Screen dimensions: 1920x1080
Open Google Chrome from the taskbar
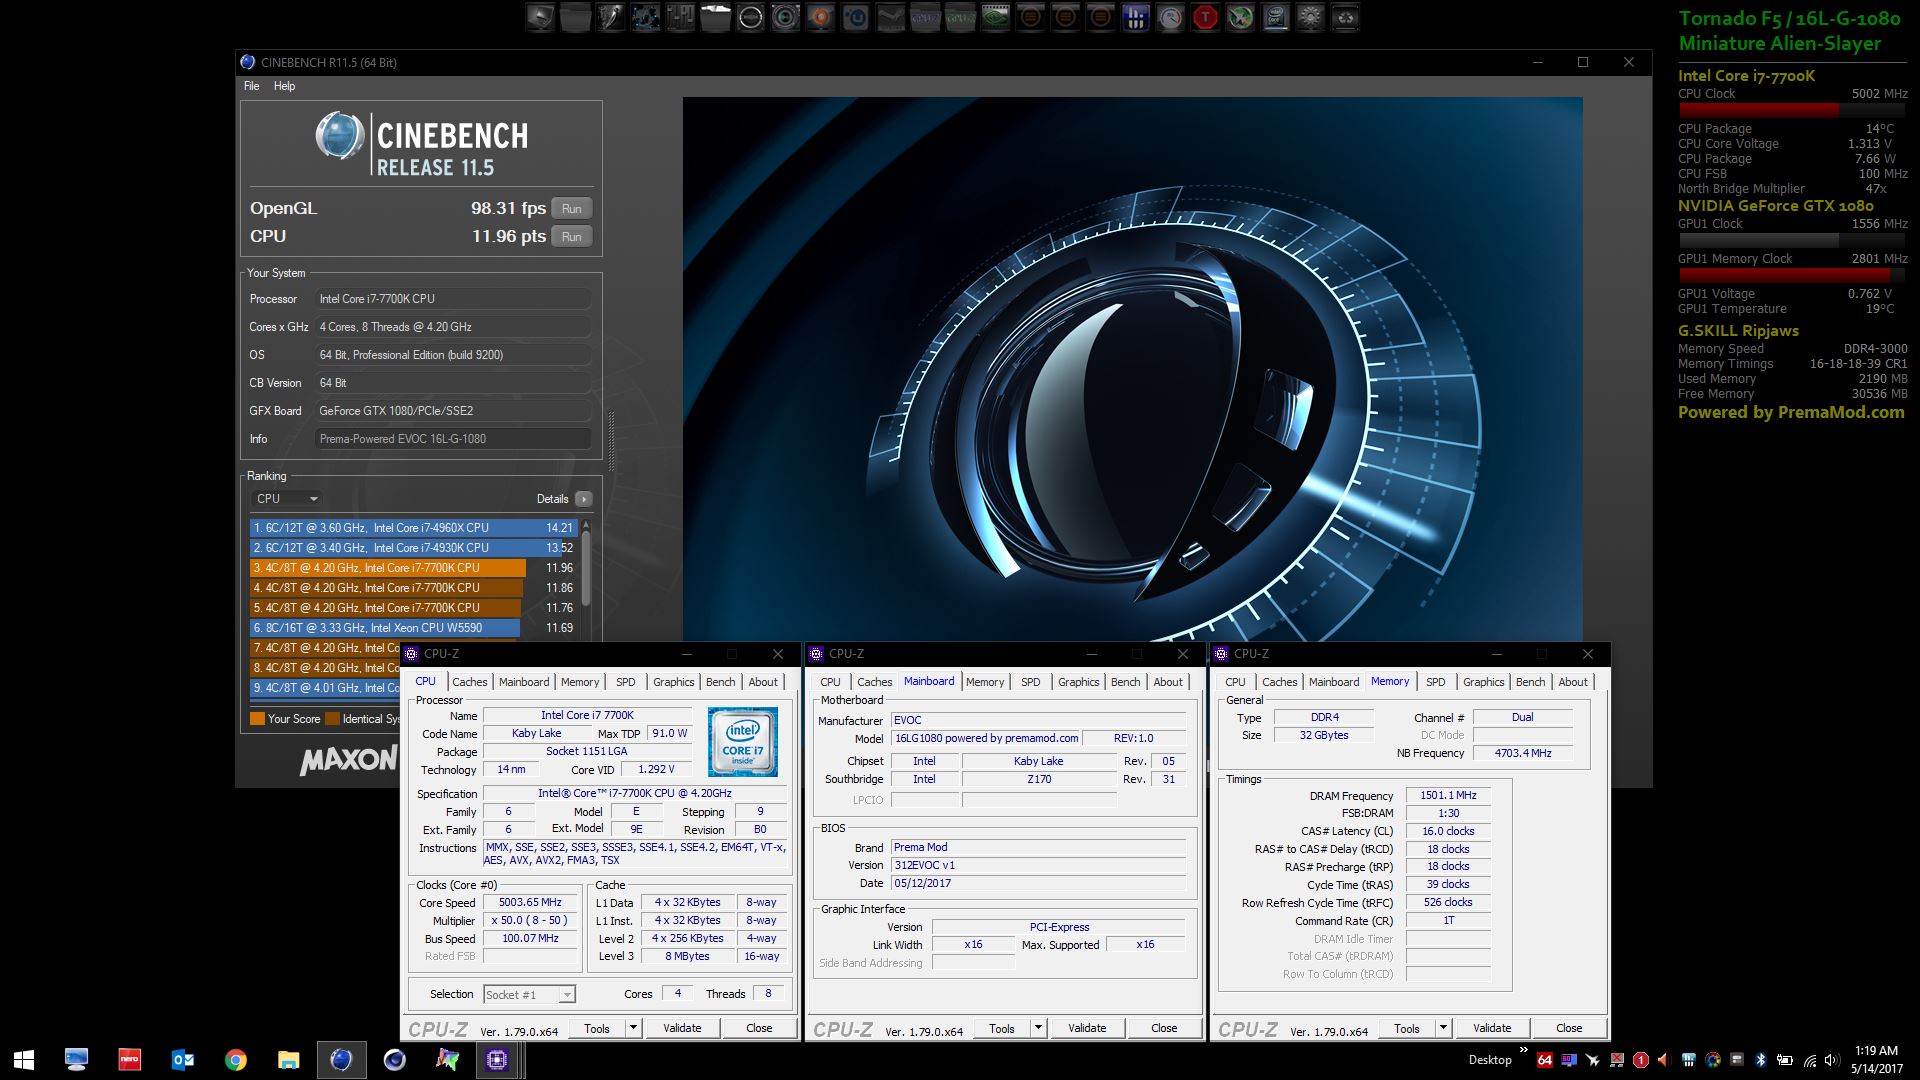coord(235,1060)
